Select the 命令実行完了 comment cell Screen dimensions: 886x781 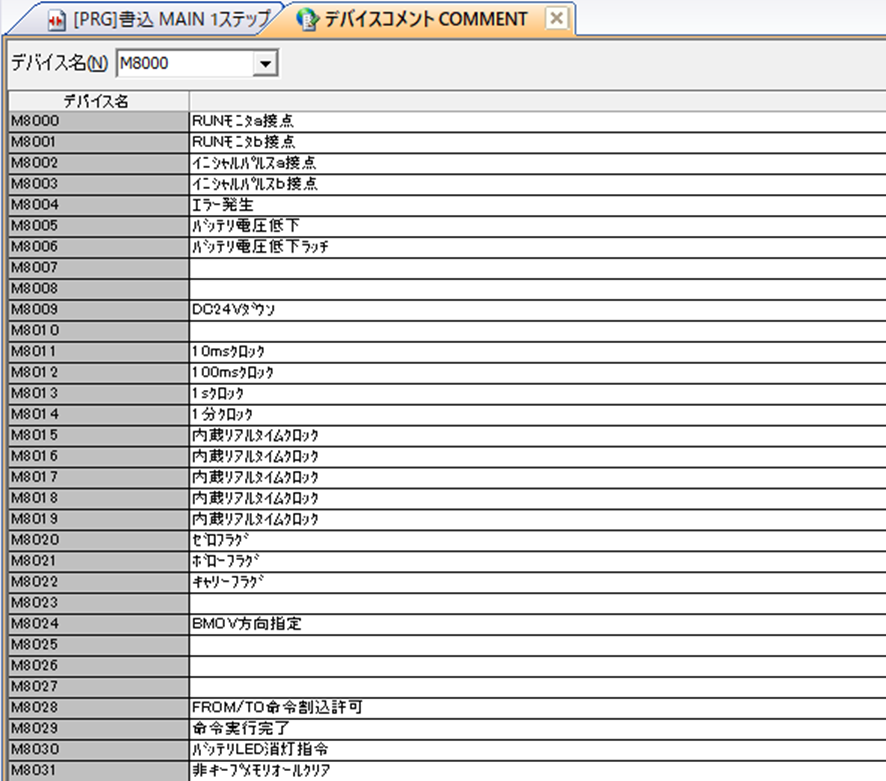pos(537,728)
